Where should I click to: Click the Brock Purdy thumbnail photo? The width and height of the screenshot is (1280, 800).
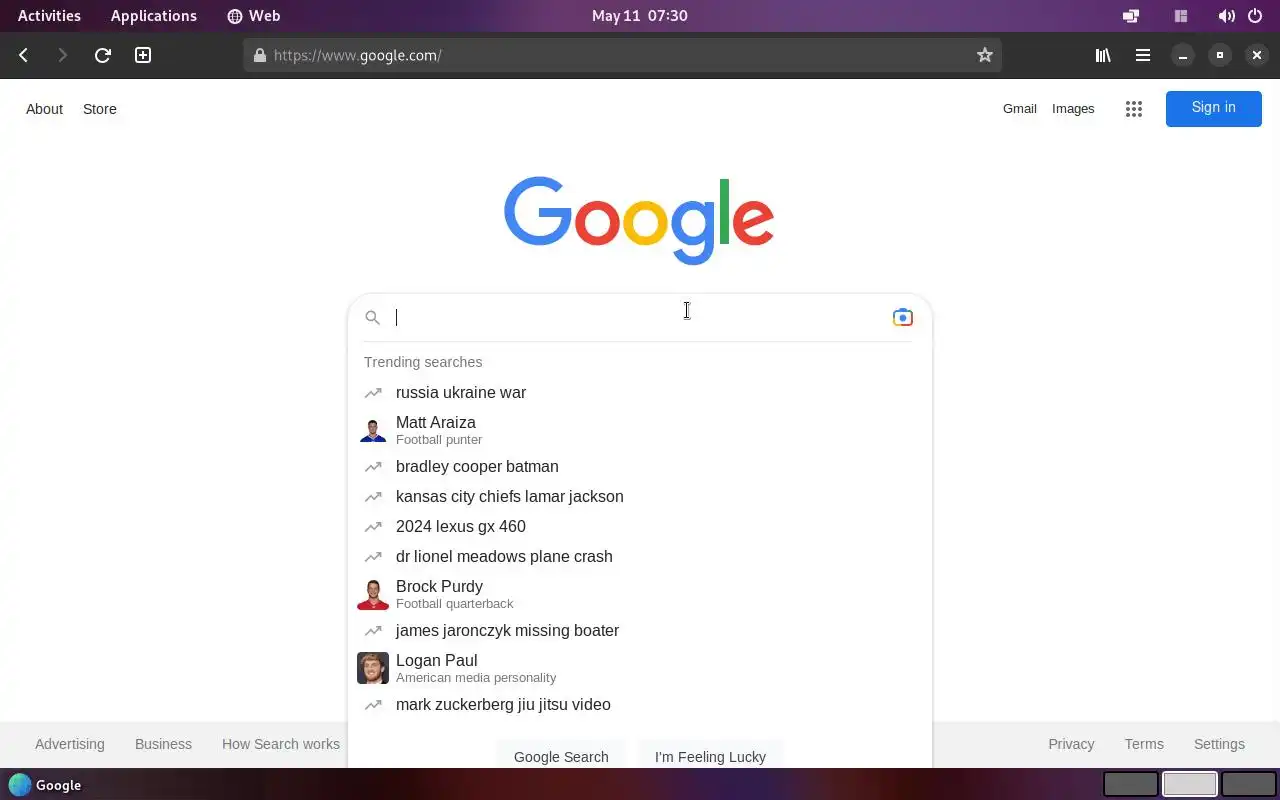pyautogui.click(x=373, y=594)
